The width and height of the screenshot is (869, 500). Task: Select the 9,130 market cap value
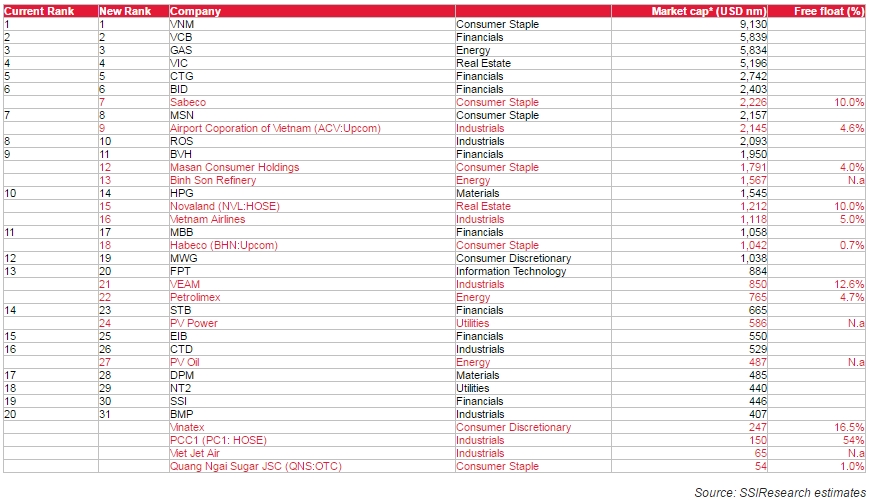point(750,24)
